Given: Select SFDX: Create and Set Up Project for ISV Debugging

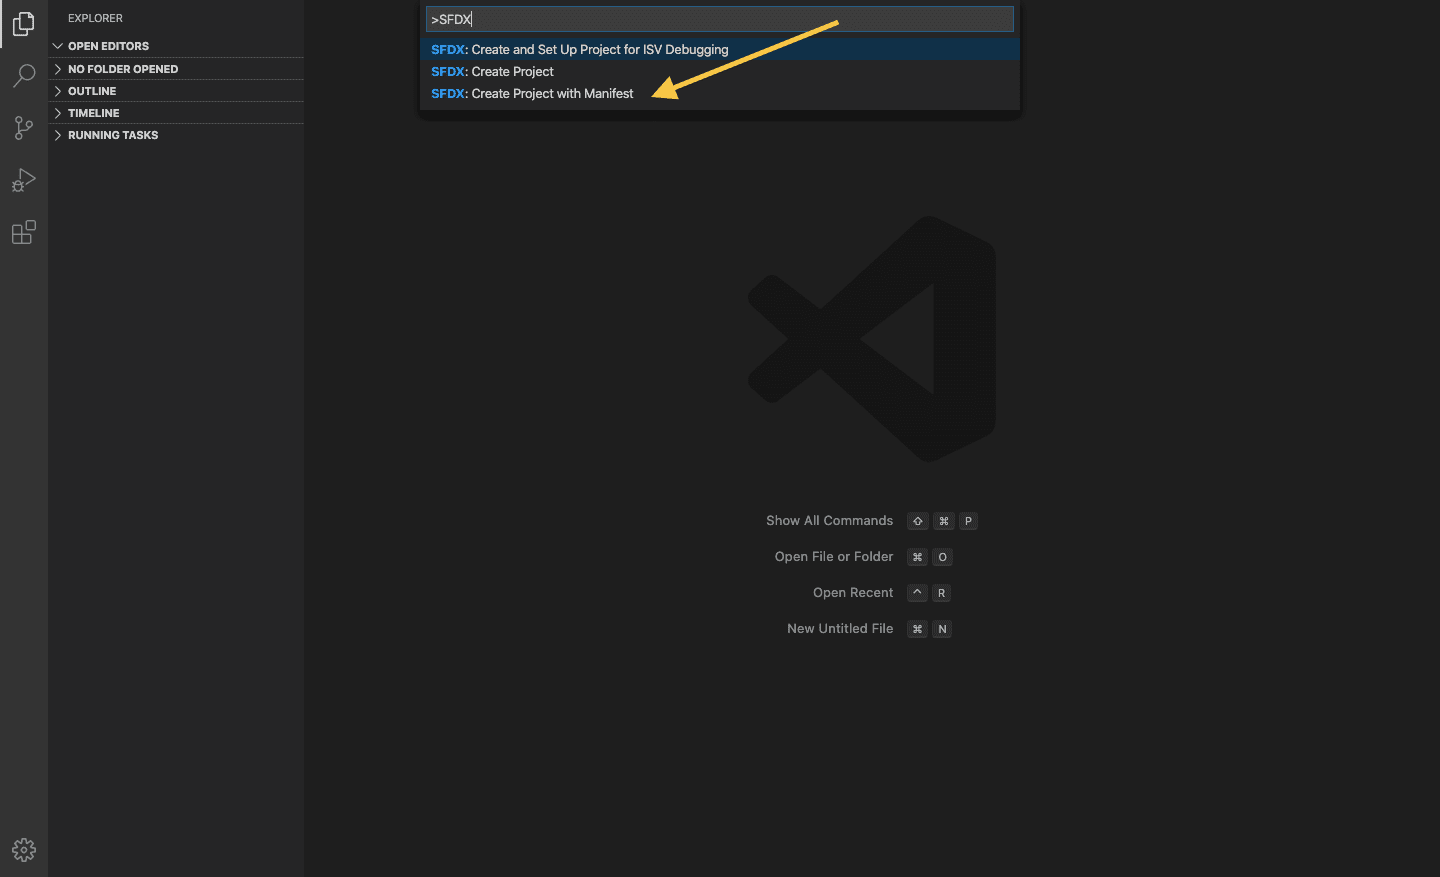Looking at the screenshot, I should (x=720, y=49).
